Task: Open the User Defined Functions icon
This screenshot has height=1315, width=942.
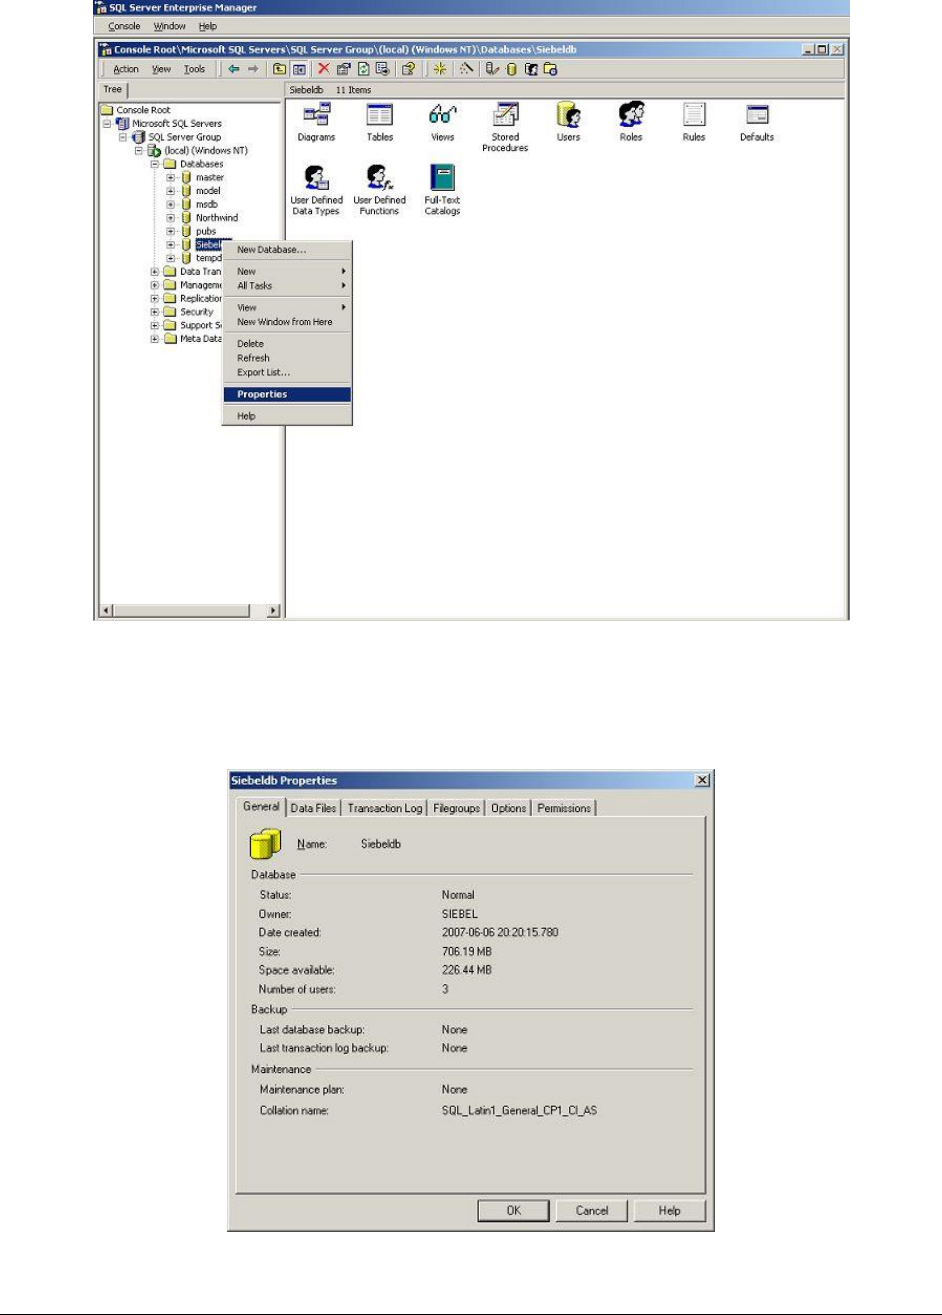Action: [379, 178]
